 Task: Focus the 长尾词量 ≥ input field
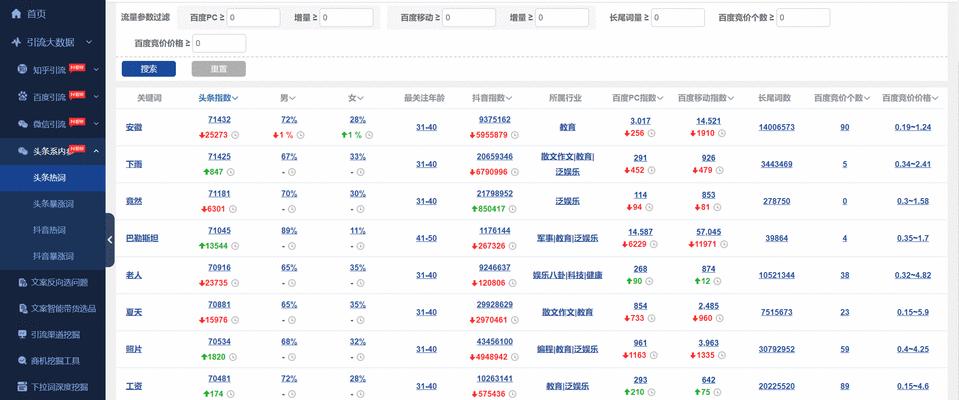coord(678,18)
